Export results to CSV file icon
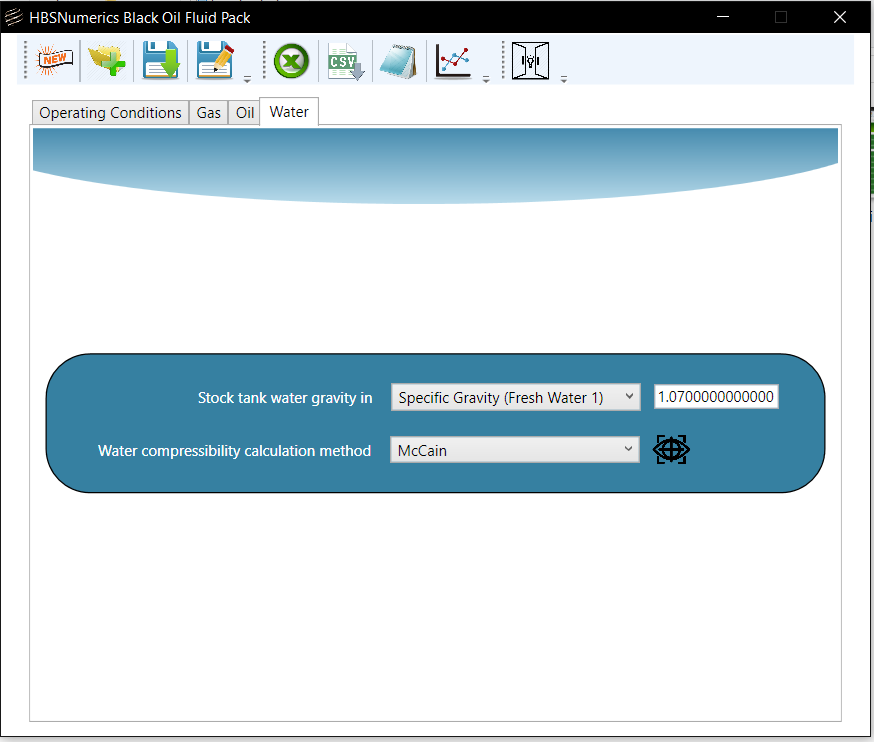 (x=345, y=61)
